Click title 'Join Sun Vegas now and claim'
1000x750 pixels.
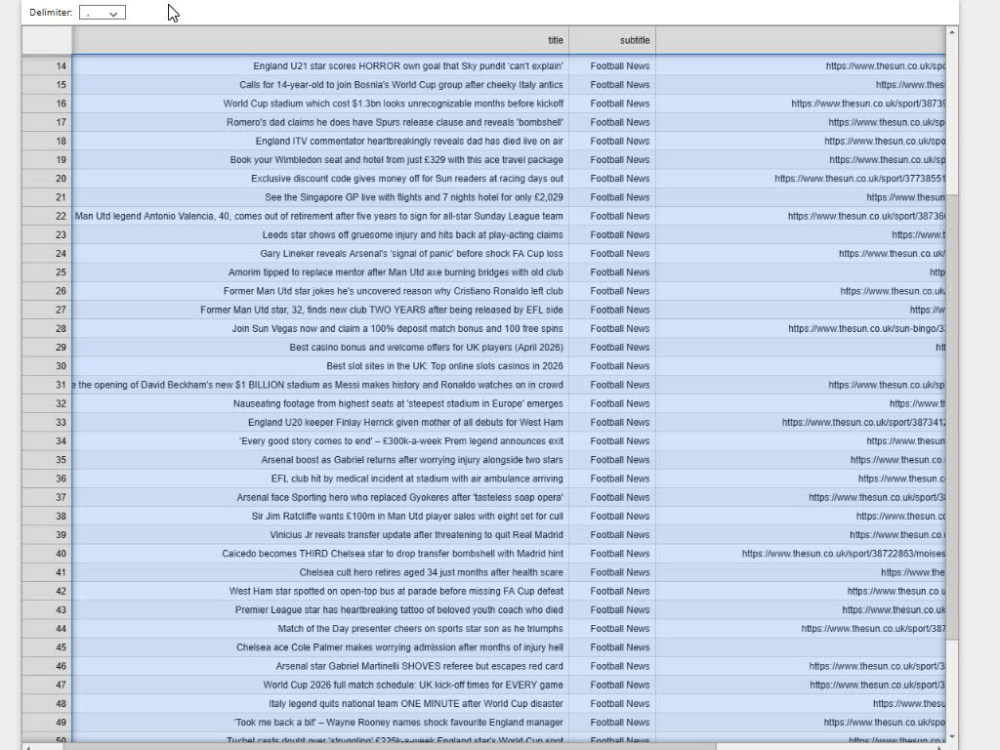pos(397,328)
